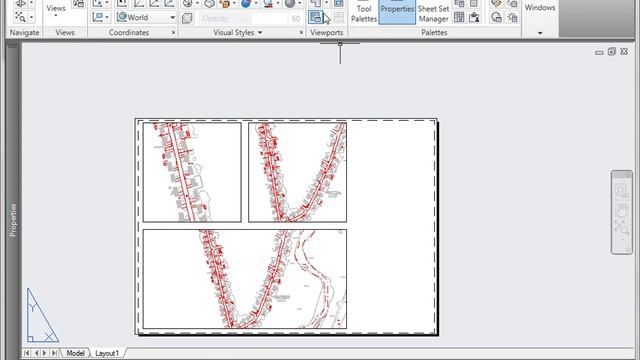The height and width of the screenshot is (360, 640).
Task: Toggle the X-Ray effect icon
Action: [x=187, y=18]
